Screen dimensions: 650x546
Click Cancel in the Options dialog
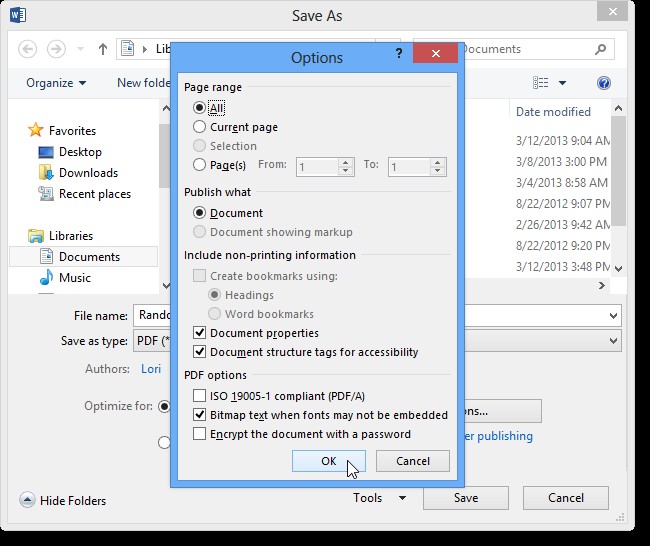tap(413, 461)
